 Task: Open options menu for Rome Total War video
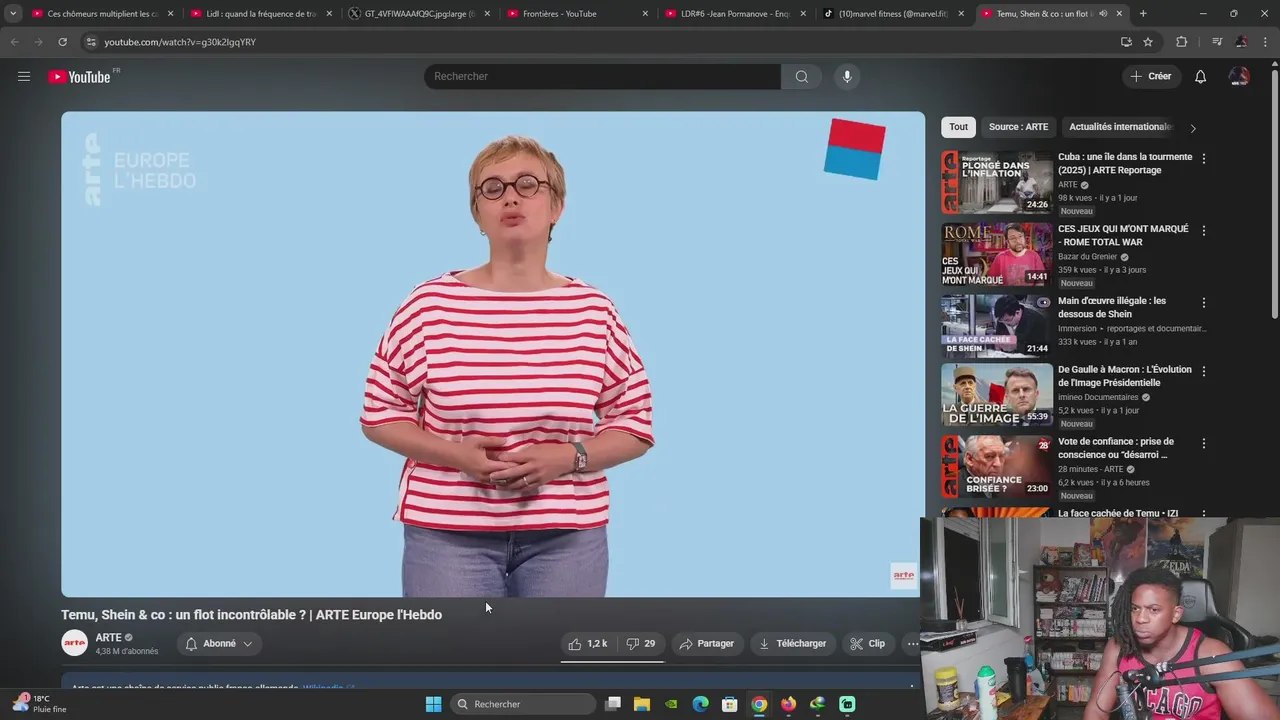click(1203, 230)
